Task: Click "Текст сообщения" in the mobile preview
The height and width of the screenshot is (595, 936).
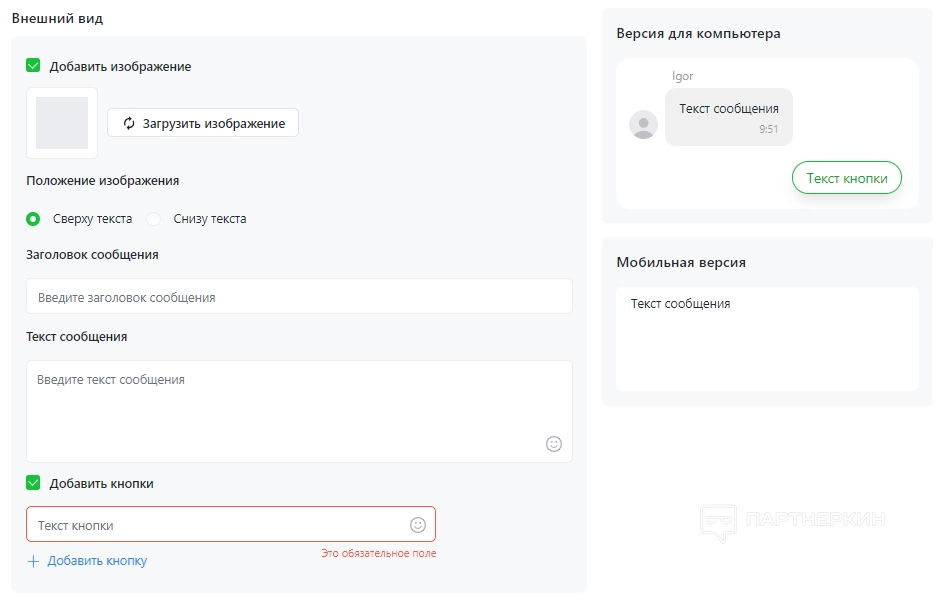Action: [x=680, y=304]
